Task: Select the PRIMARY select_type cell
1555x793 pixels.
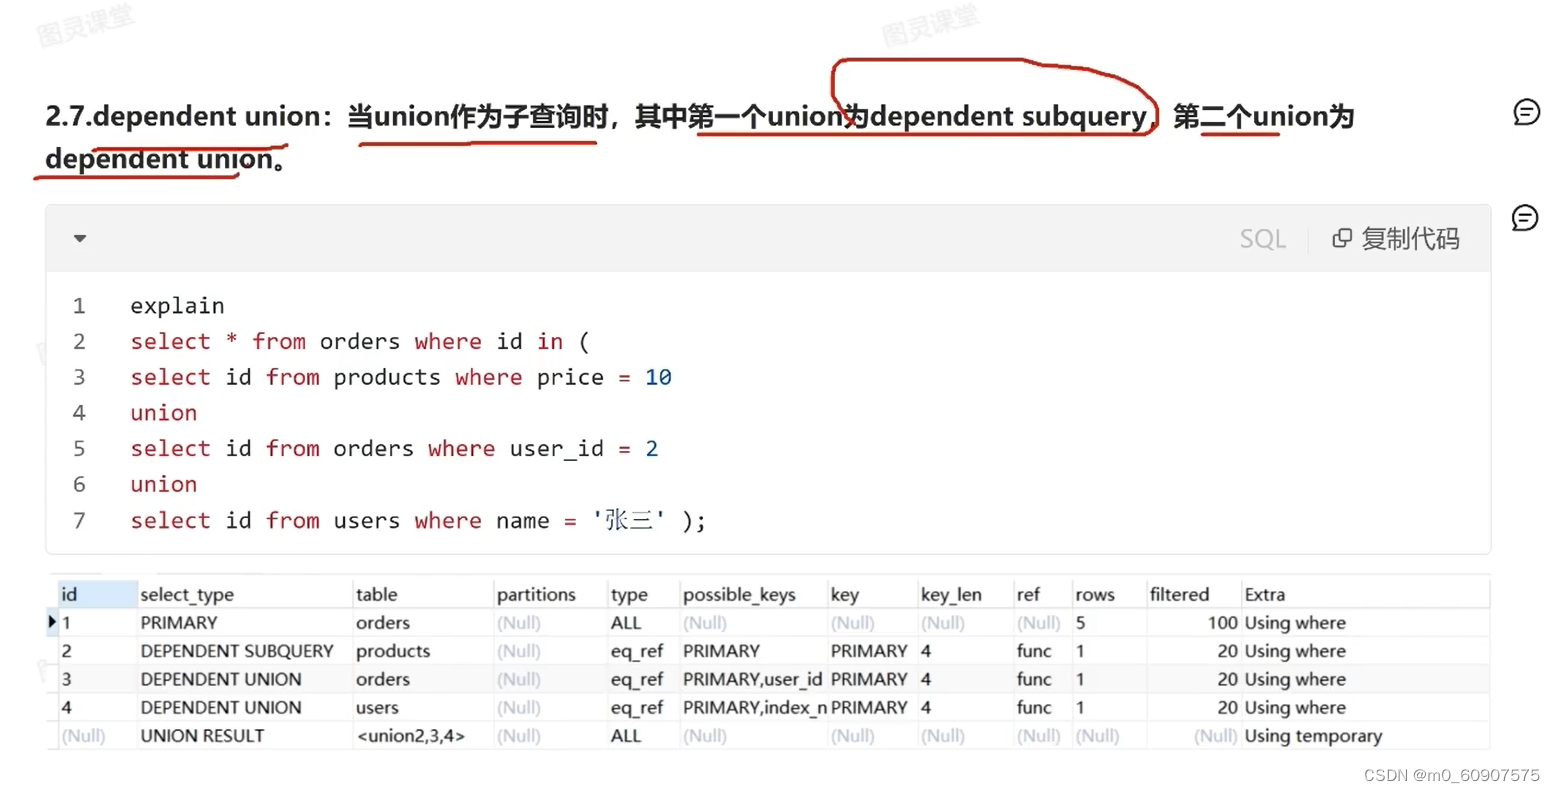Action: click(x=244, y=622)
